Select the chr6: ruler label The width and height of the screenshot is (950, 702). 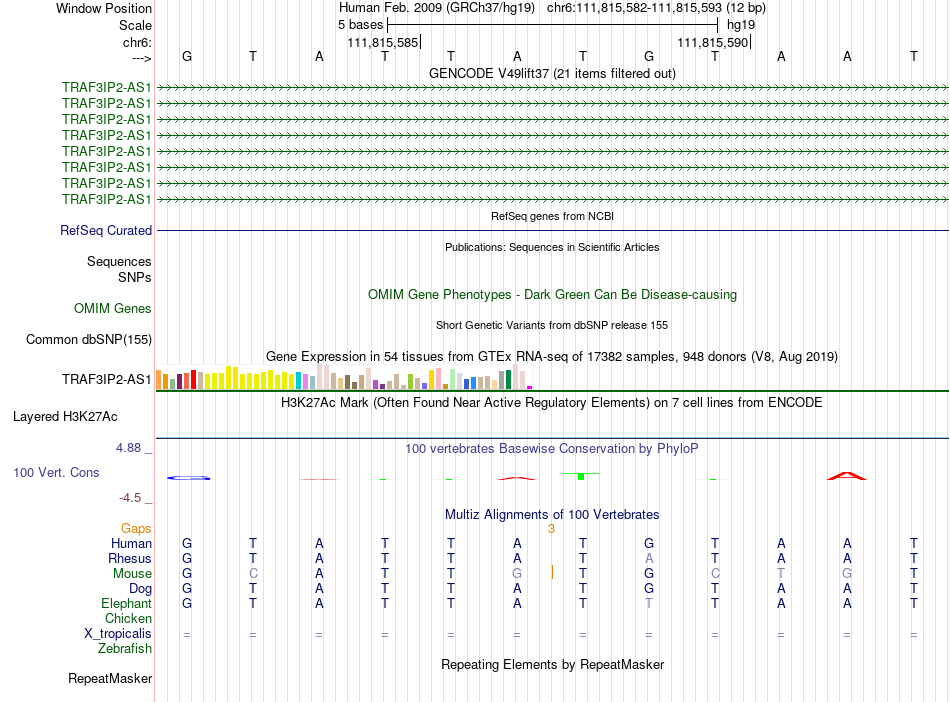(137, 42)
